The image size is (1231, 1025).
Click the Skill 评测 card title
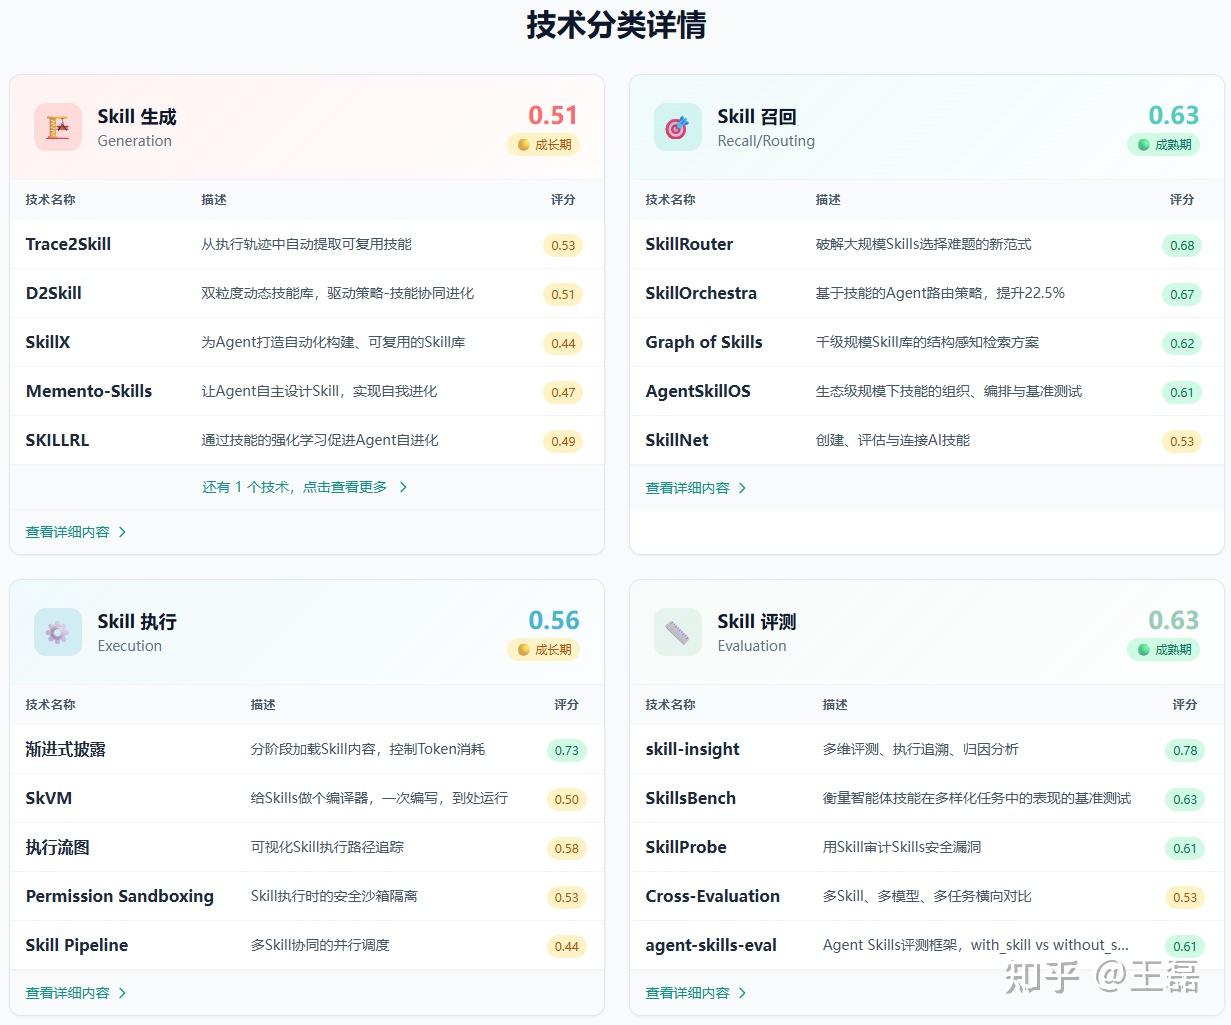757,622
